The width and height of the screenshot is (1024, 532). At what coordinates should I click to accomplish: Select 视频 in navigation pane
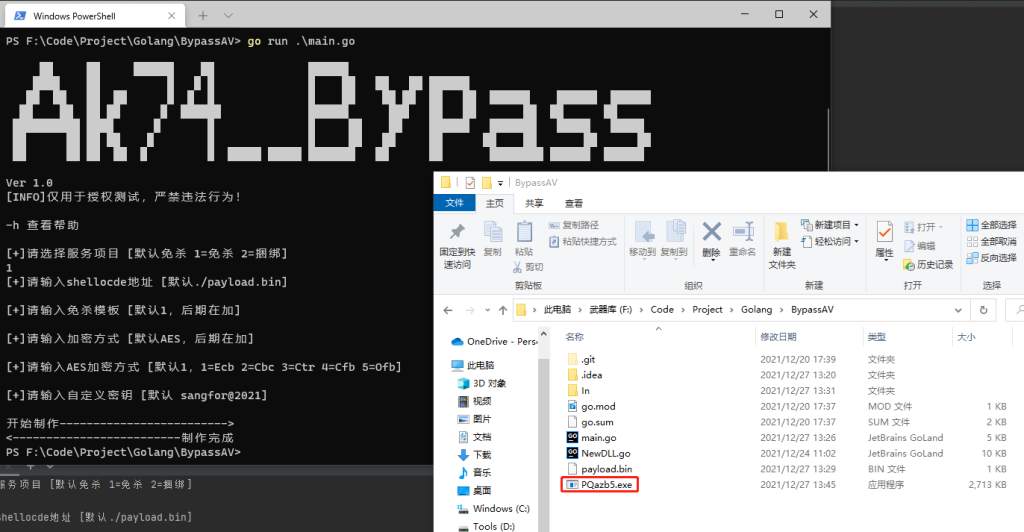click(474, 401)
